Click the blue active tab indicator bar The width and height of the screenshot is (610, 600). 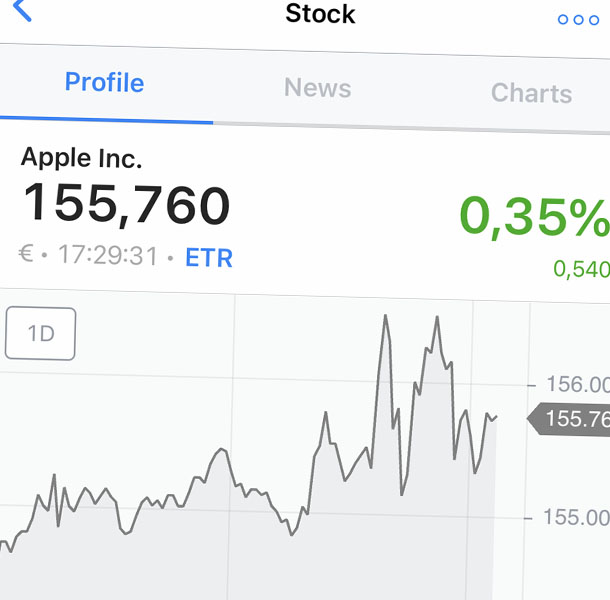click(106, 119)
